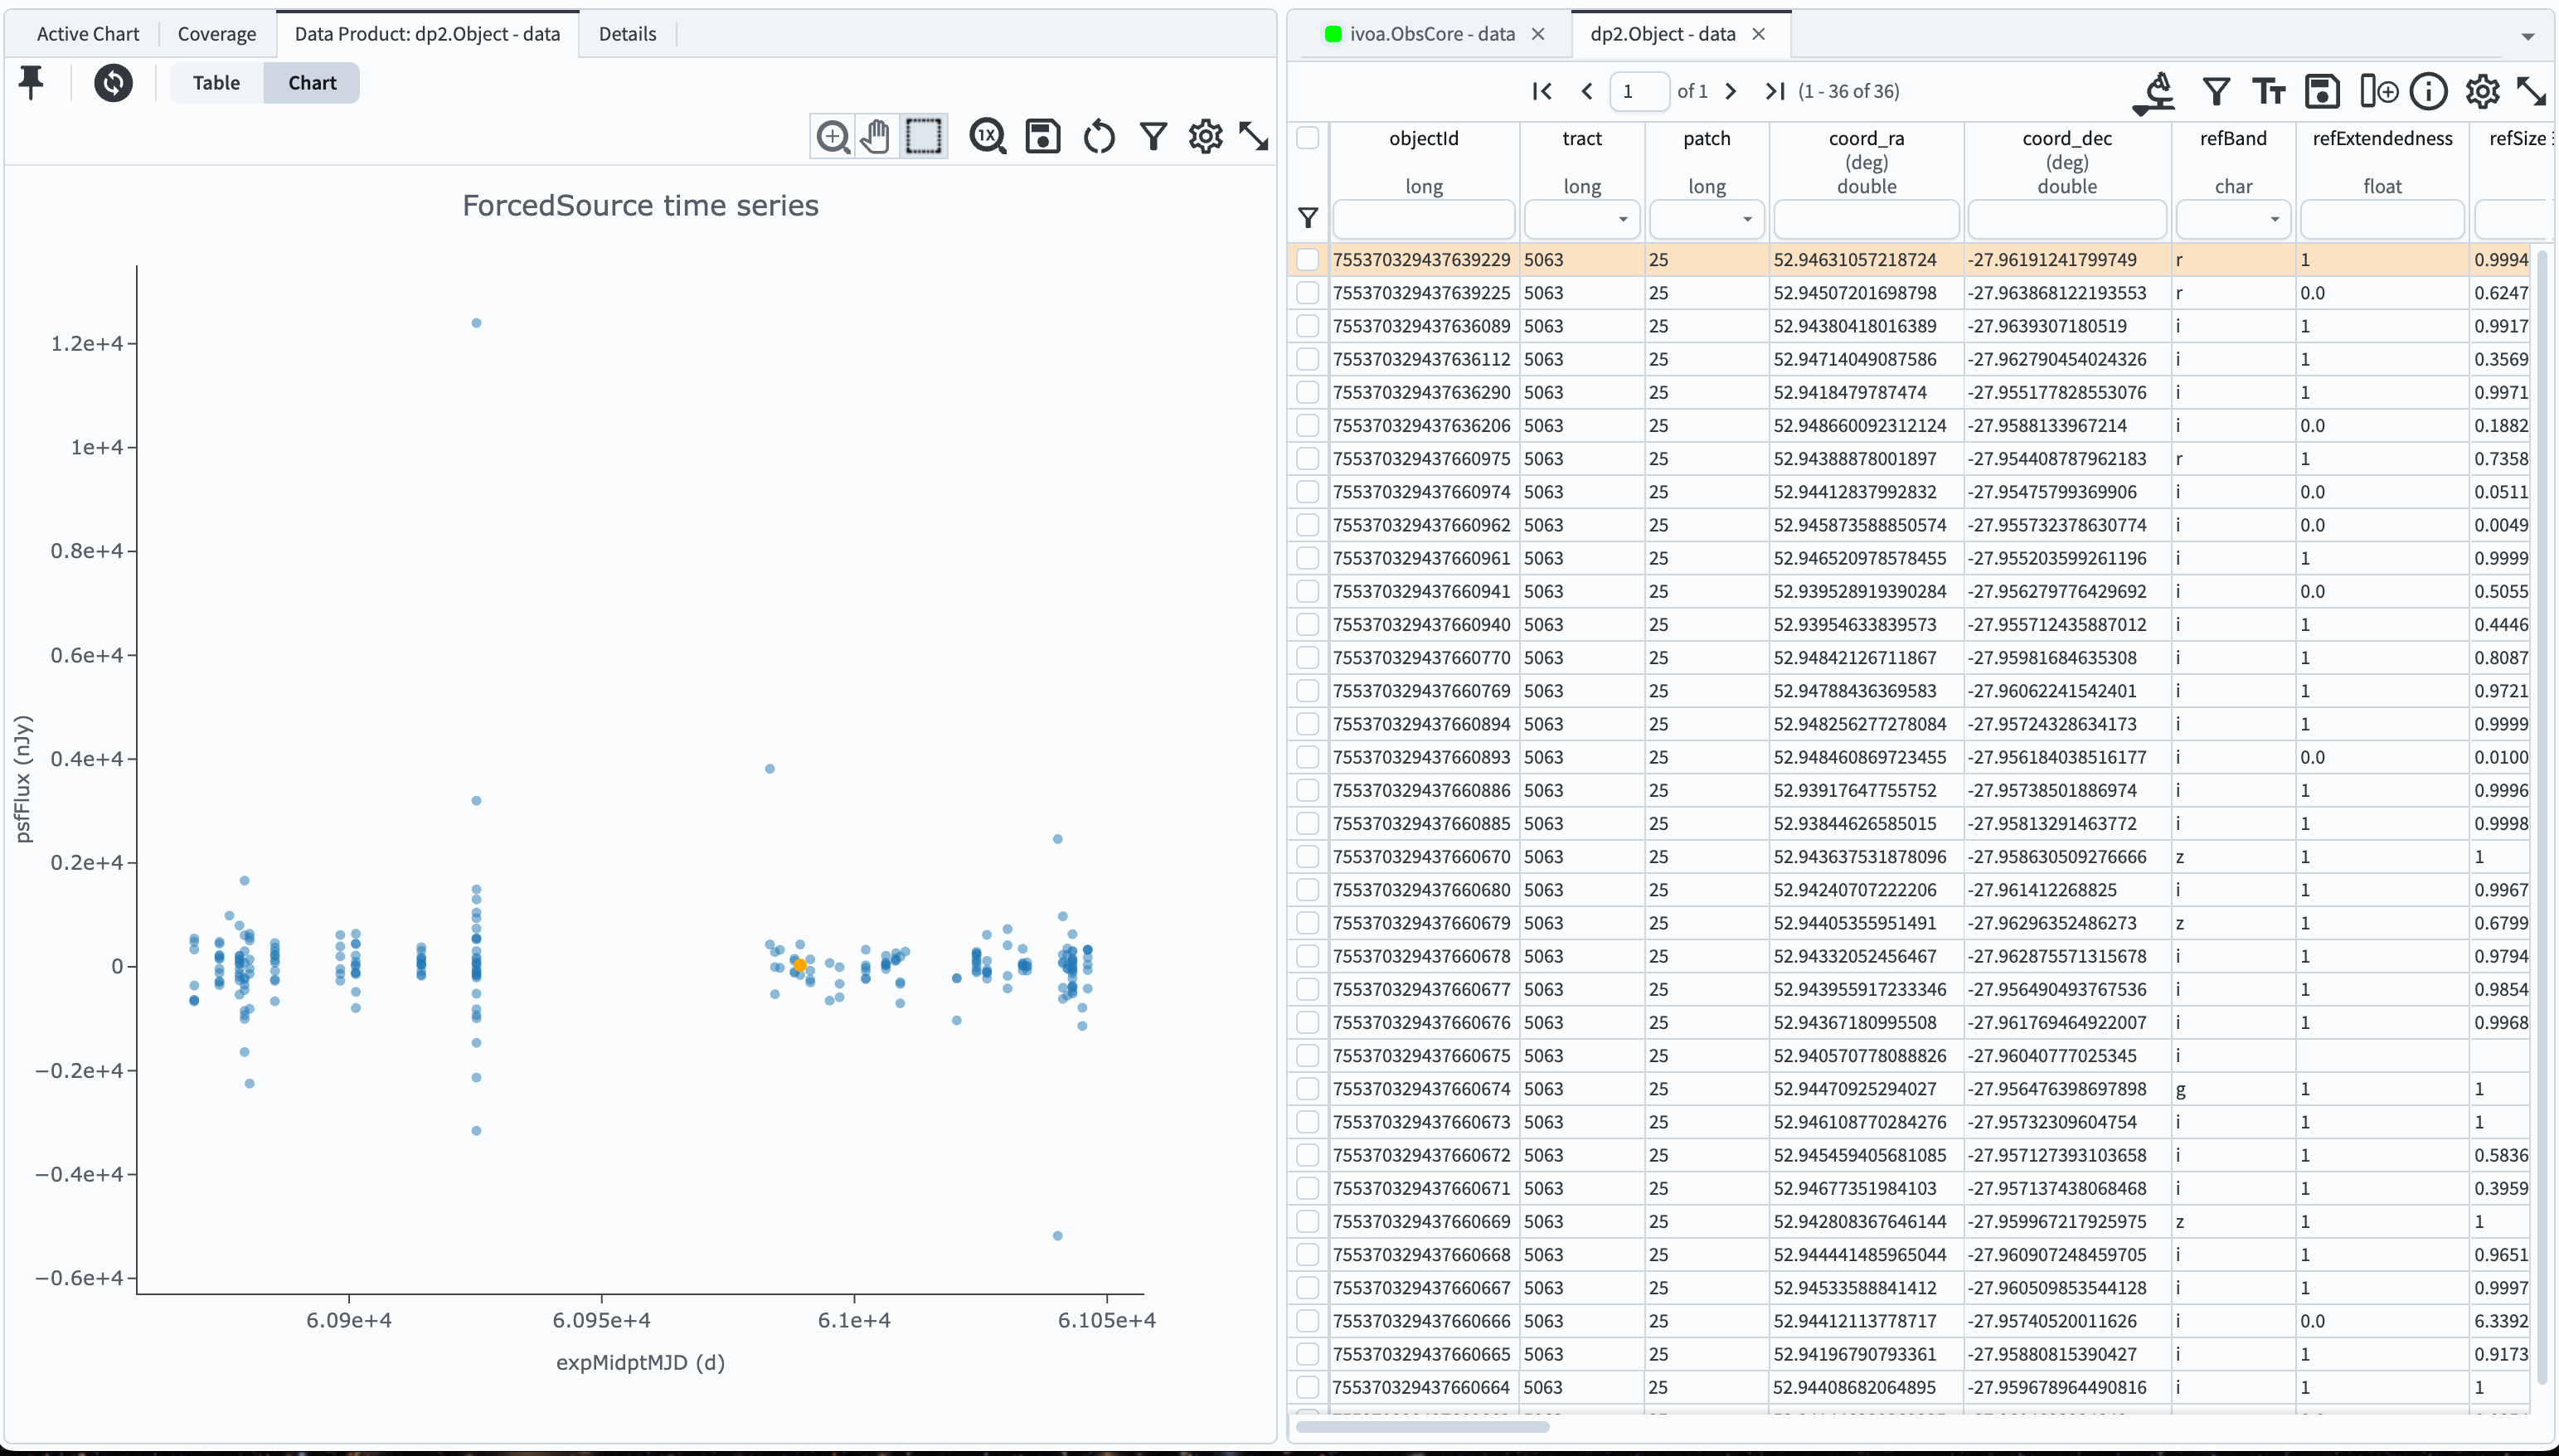Check row with objectId 755370329437639229

point(1308,259)
